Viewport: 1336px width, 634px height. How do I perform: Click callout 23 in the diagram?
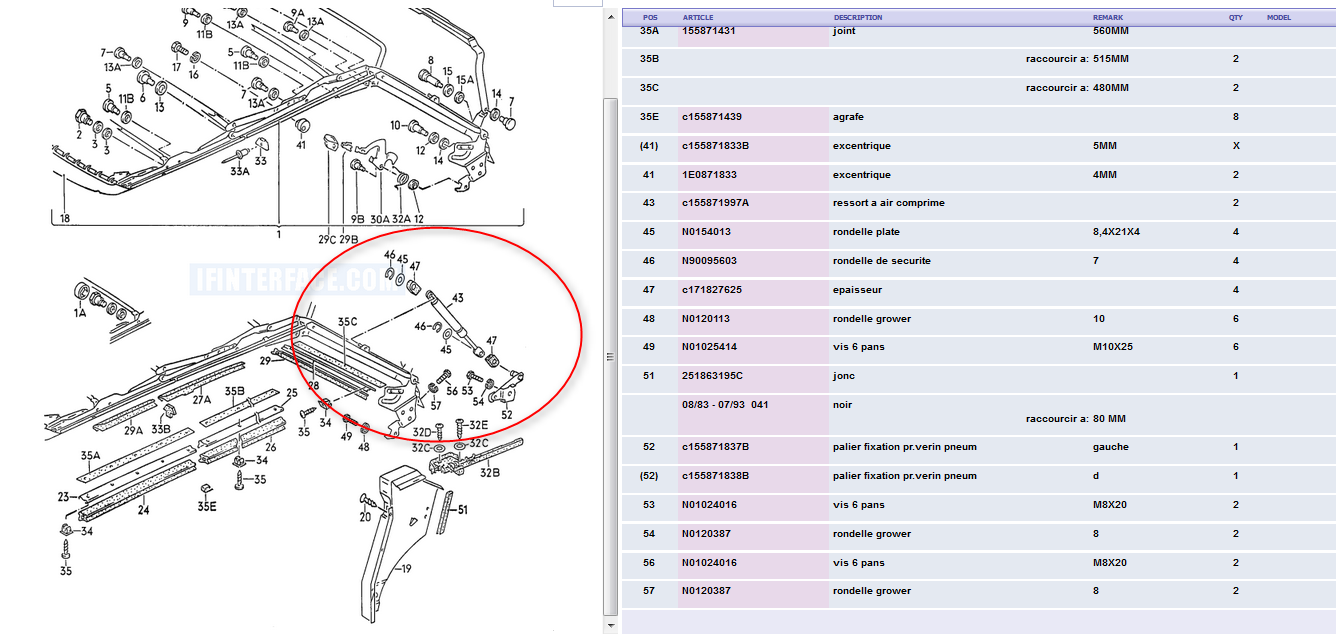coord(63,496)
